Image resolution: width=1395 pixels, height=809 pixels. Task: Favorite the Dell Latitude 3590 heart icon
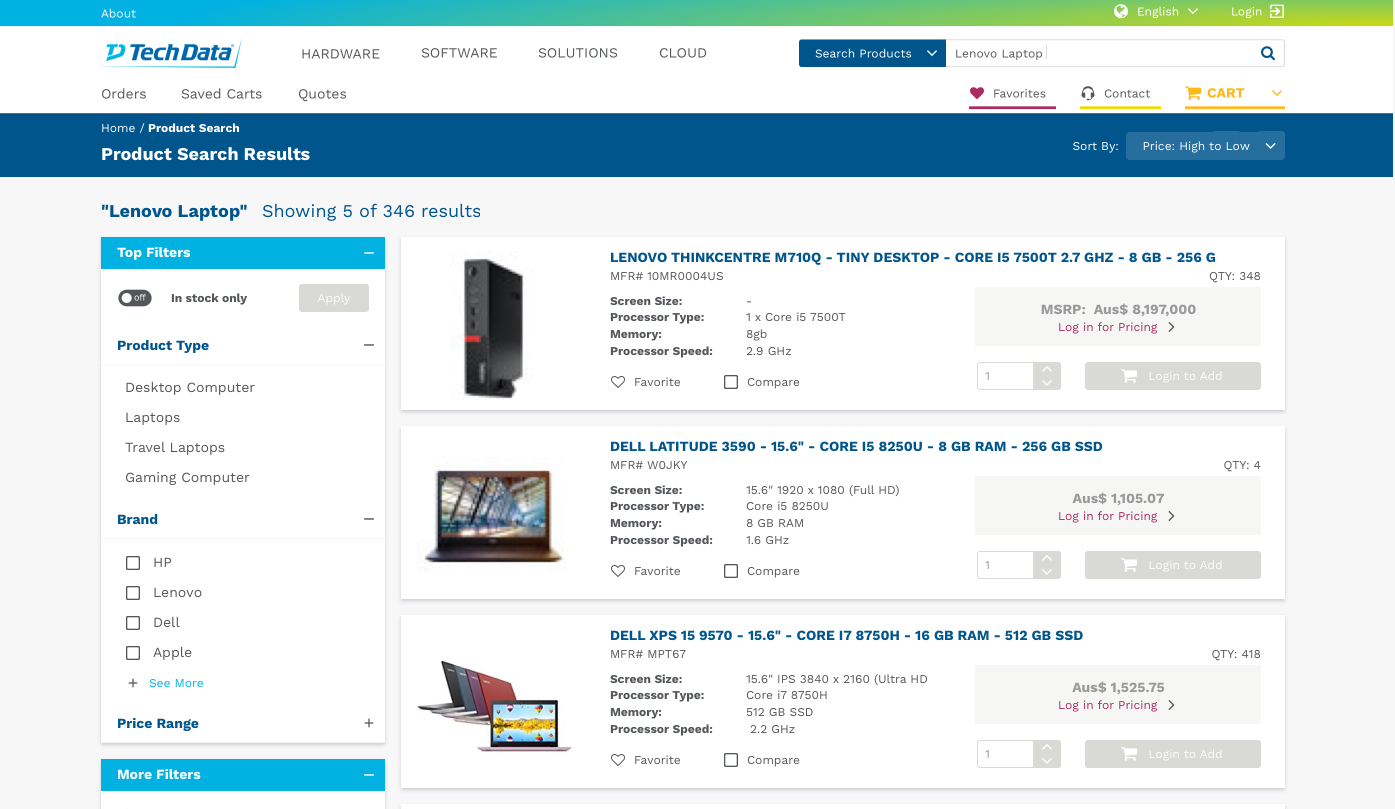pos(618,571)
